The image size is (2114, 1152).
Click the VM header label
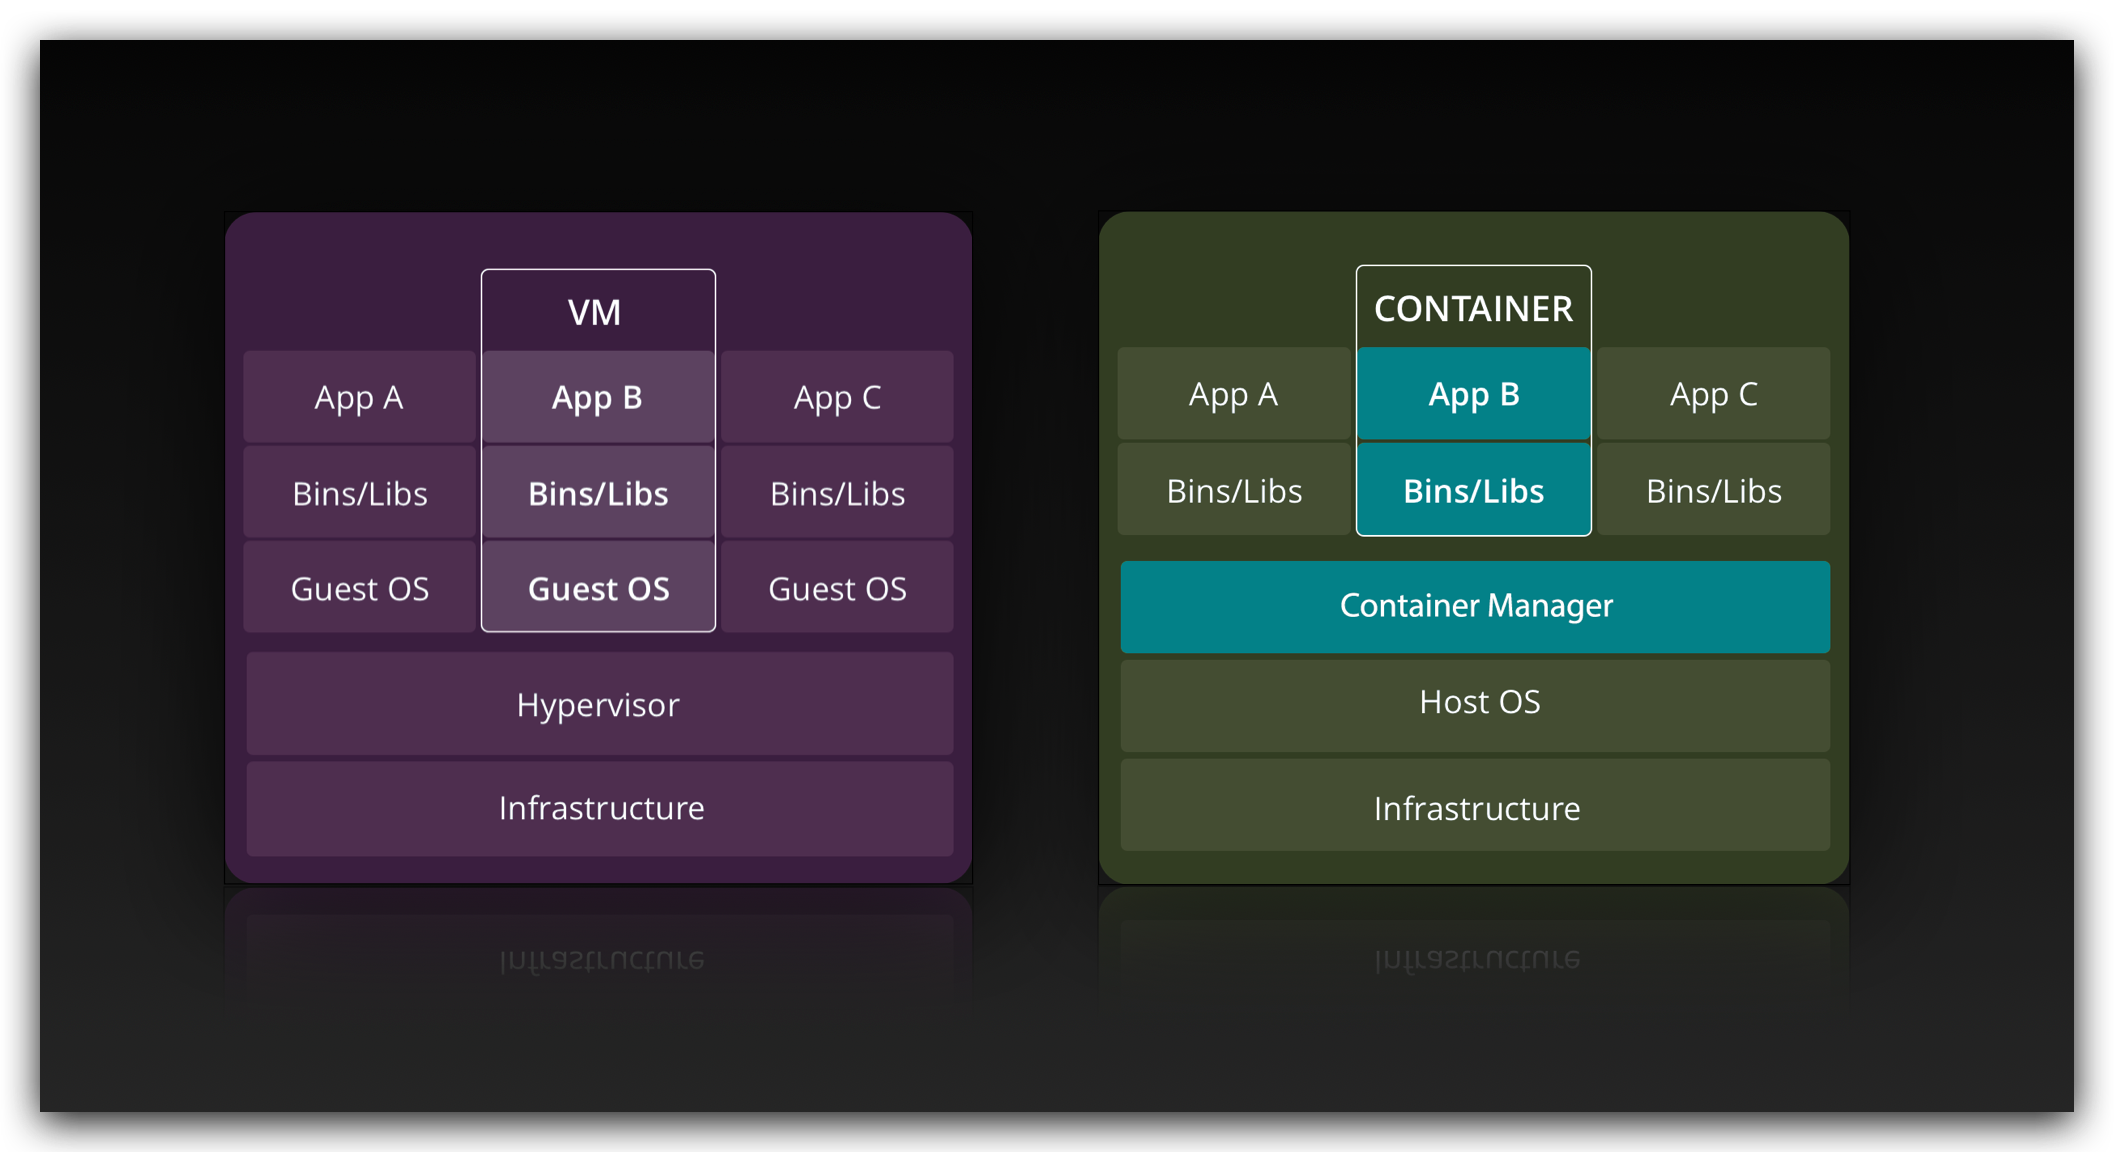595,313
